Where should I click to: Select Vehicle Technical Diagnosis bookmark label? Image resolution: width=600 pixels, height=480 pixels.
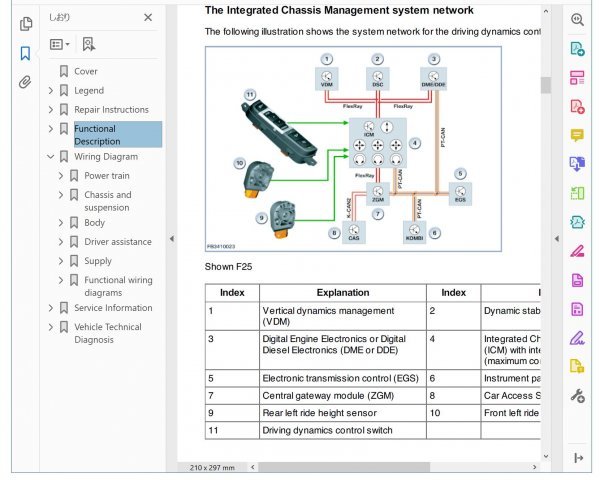[108, 333]
